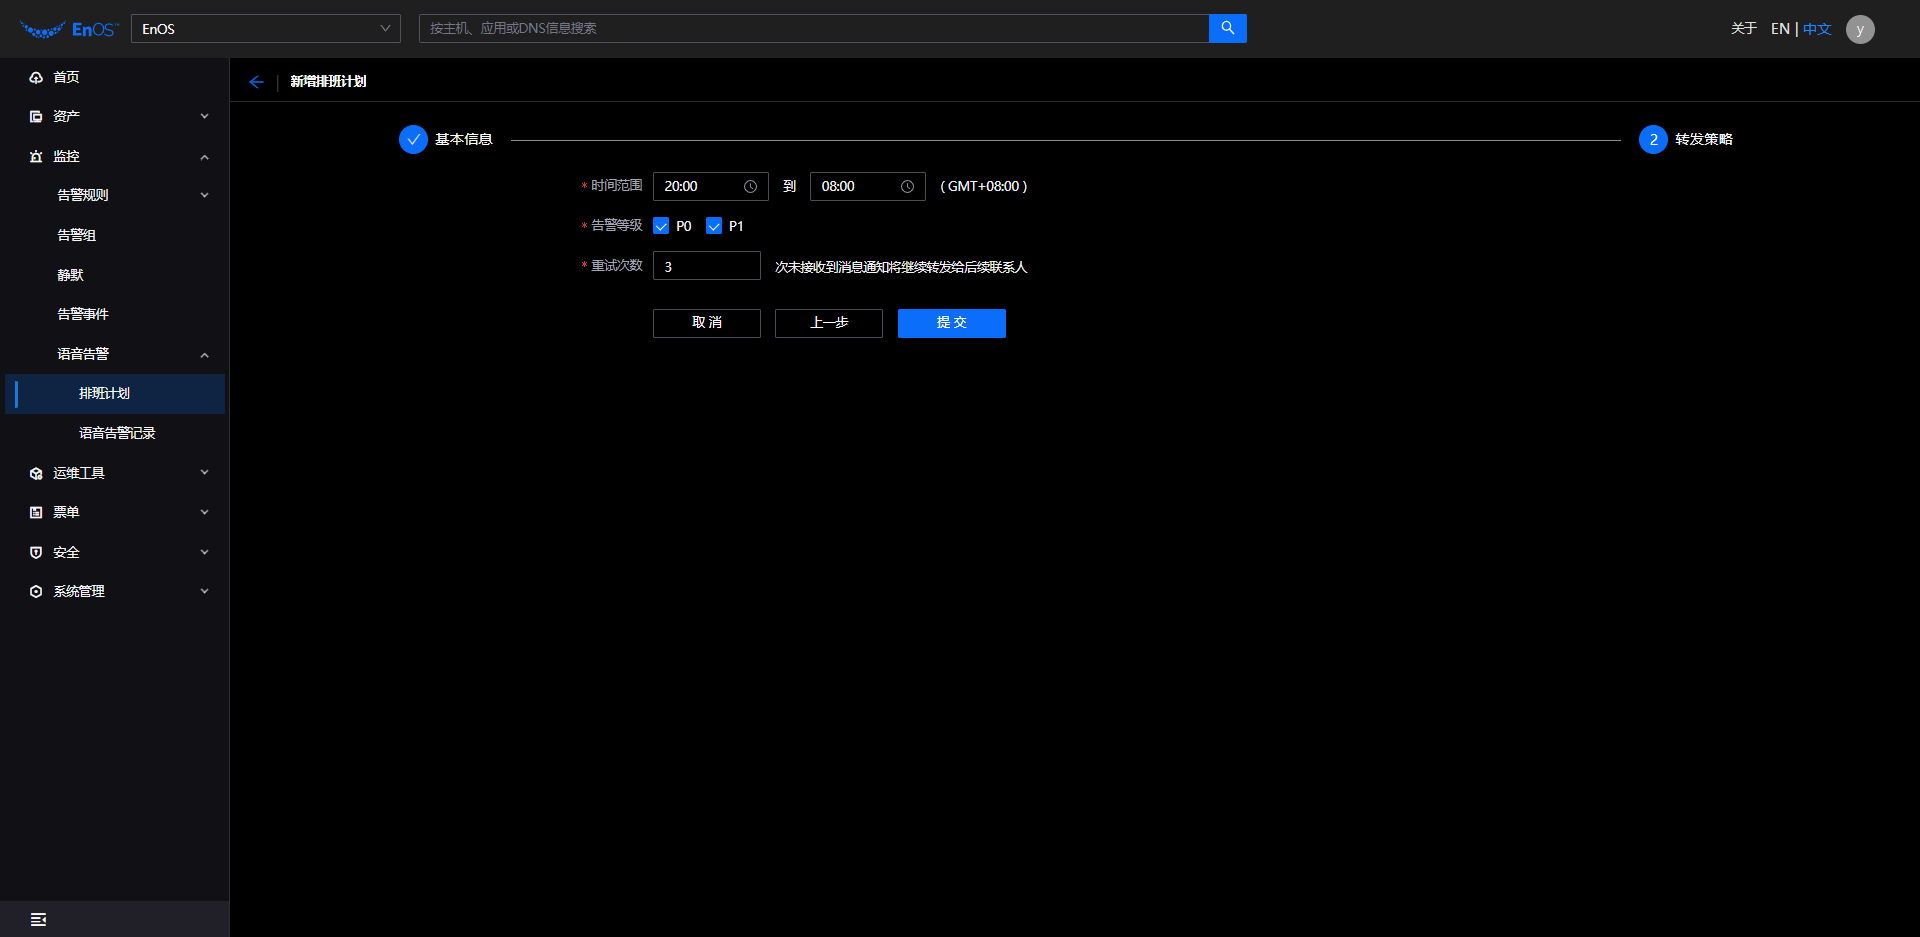Collapse the 监控 menu chevron

pos(205,157)
